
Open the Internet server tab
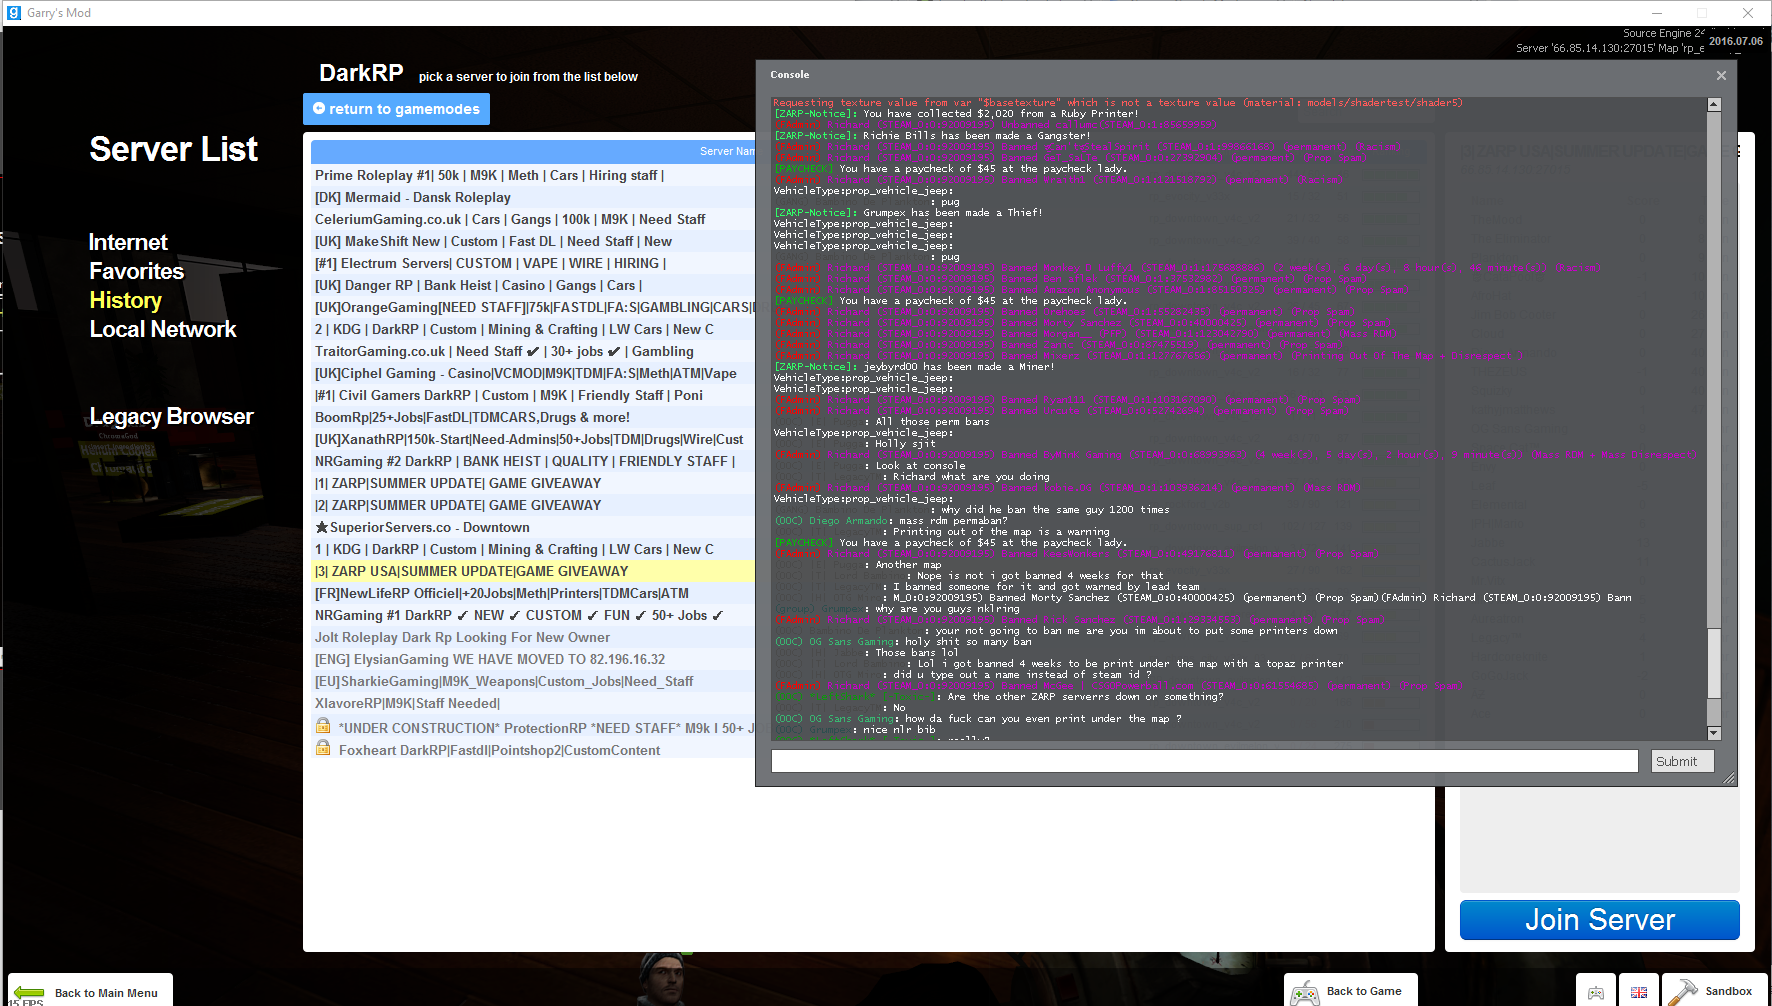point(128,242)
